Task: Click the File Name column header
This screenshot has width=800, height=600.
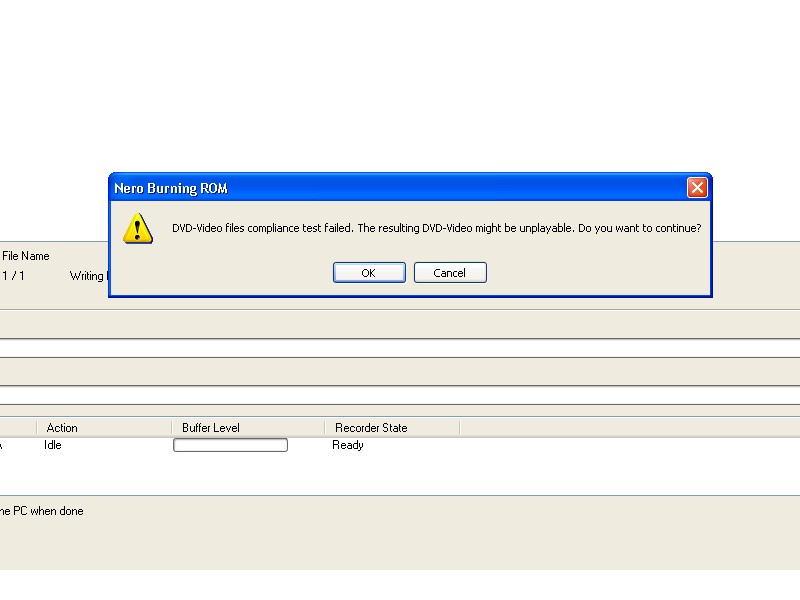Action: [x=26, y=256]
